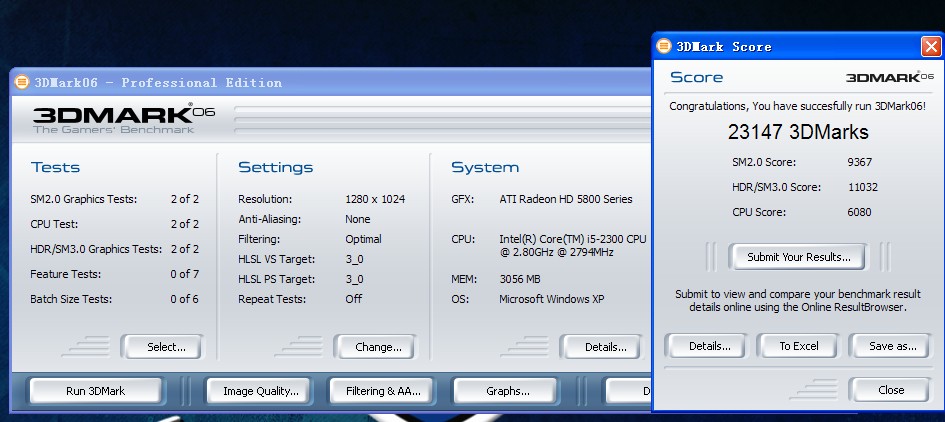This screenshot has height=422, width=945.
Task: Click the Score heading in the Score window
Action: 697,77
